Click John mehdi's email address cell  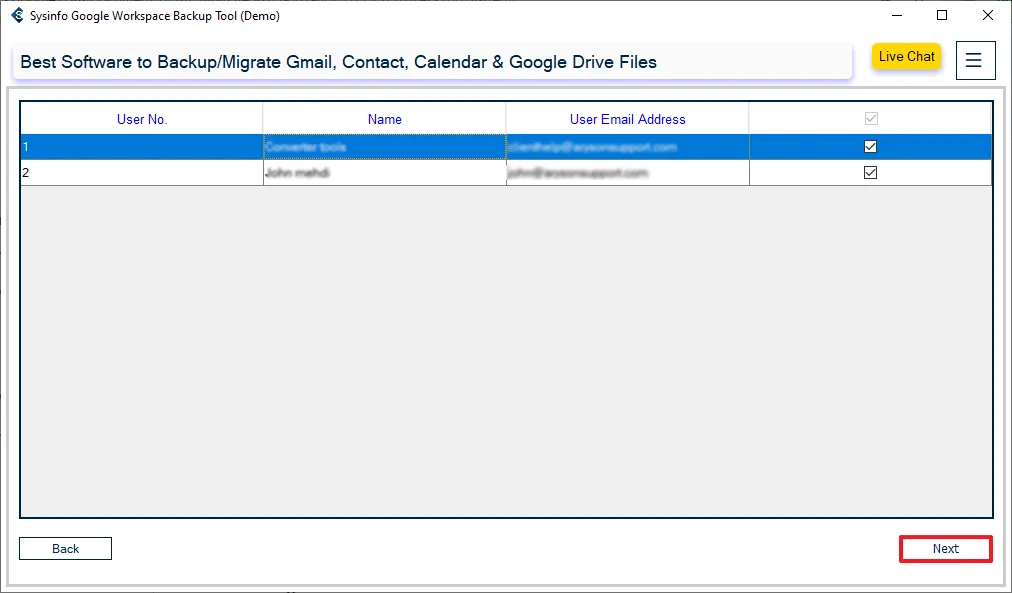627,173
